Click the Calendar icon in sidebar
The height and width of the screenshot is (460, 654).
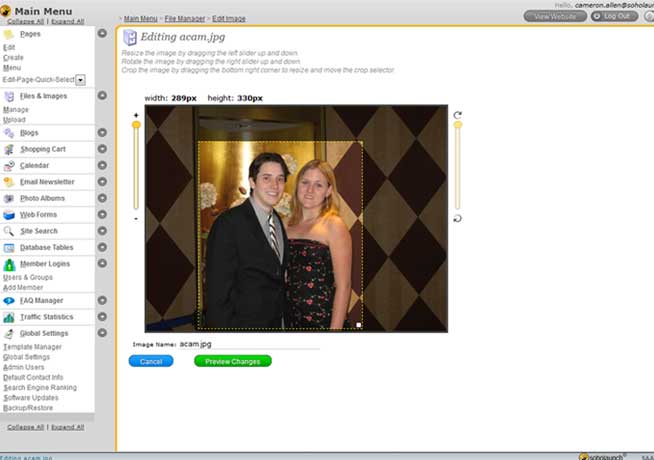(x=9, y=165)
